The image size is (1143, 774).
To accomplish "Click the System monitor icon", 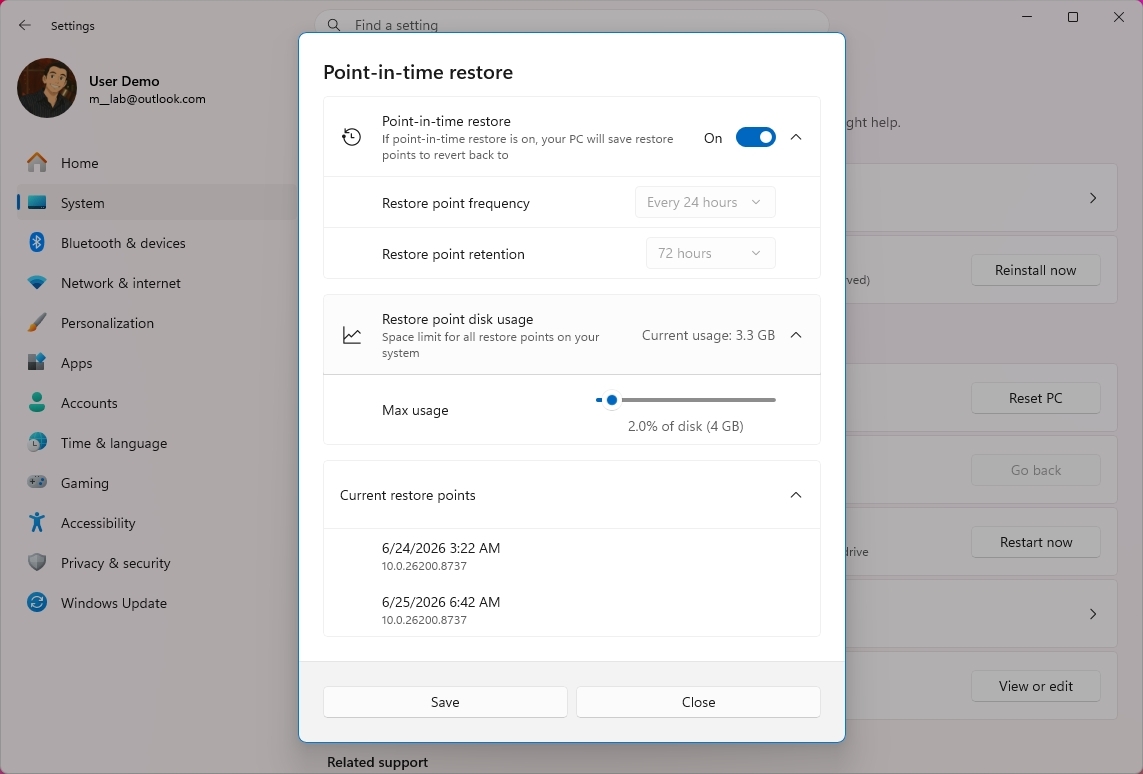I will click(x=36, y=203).
